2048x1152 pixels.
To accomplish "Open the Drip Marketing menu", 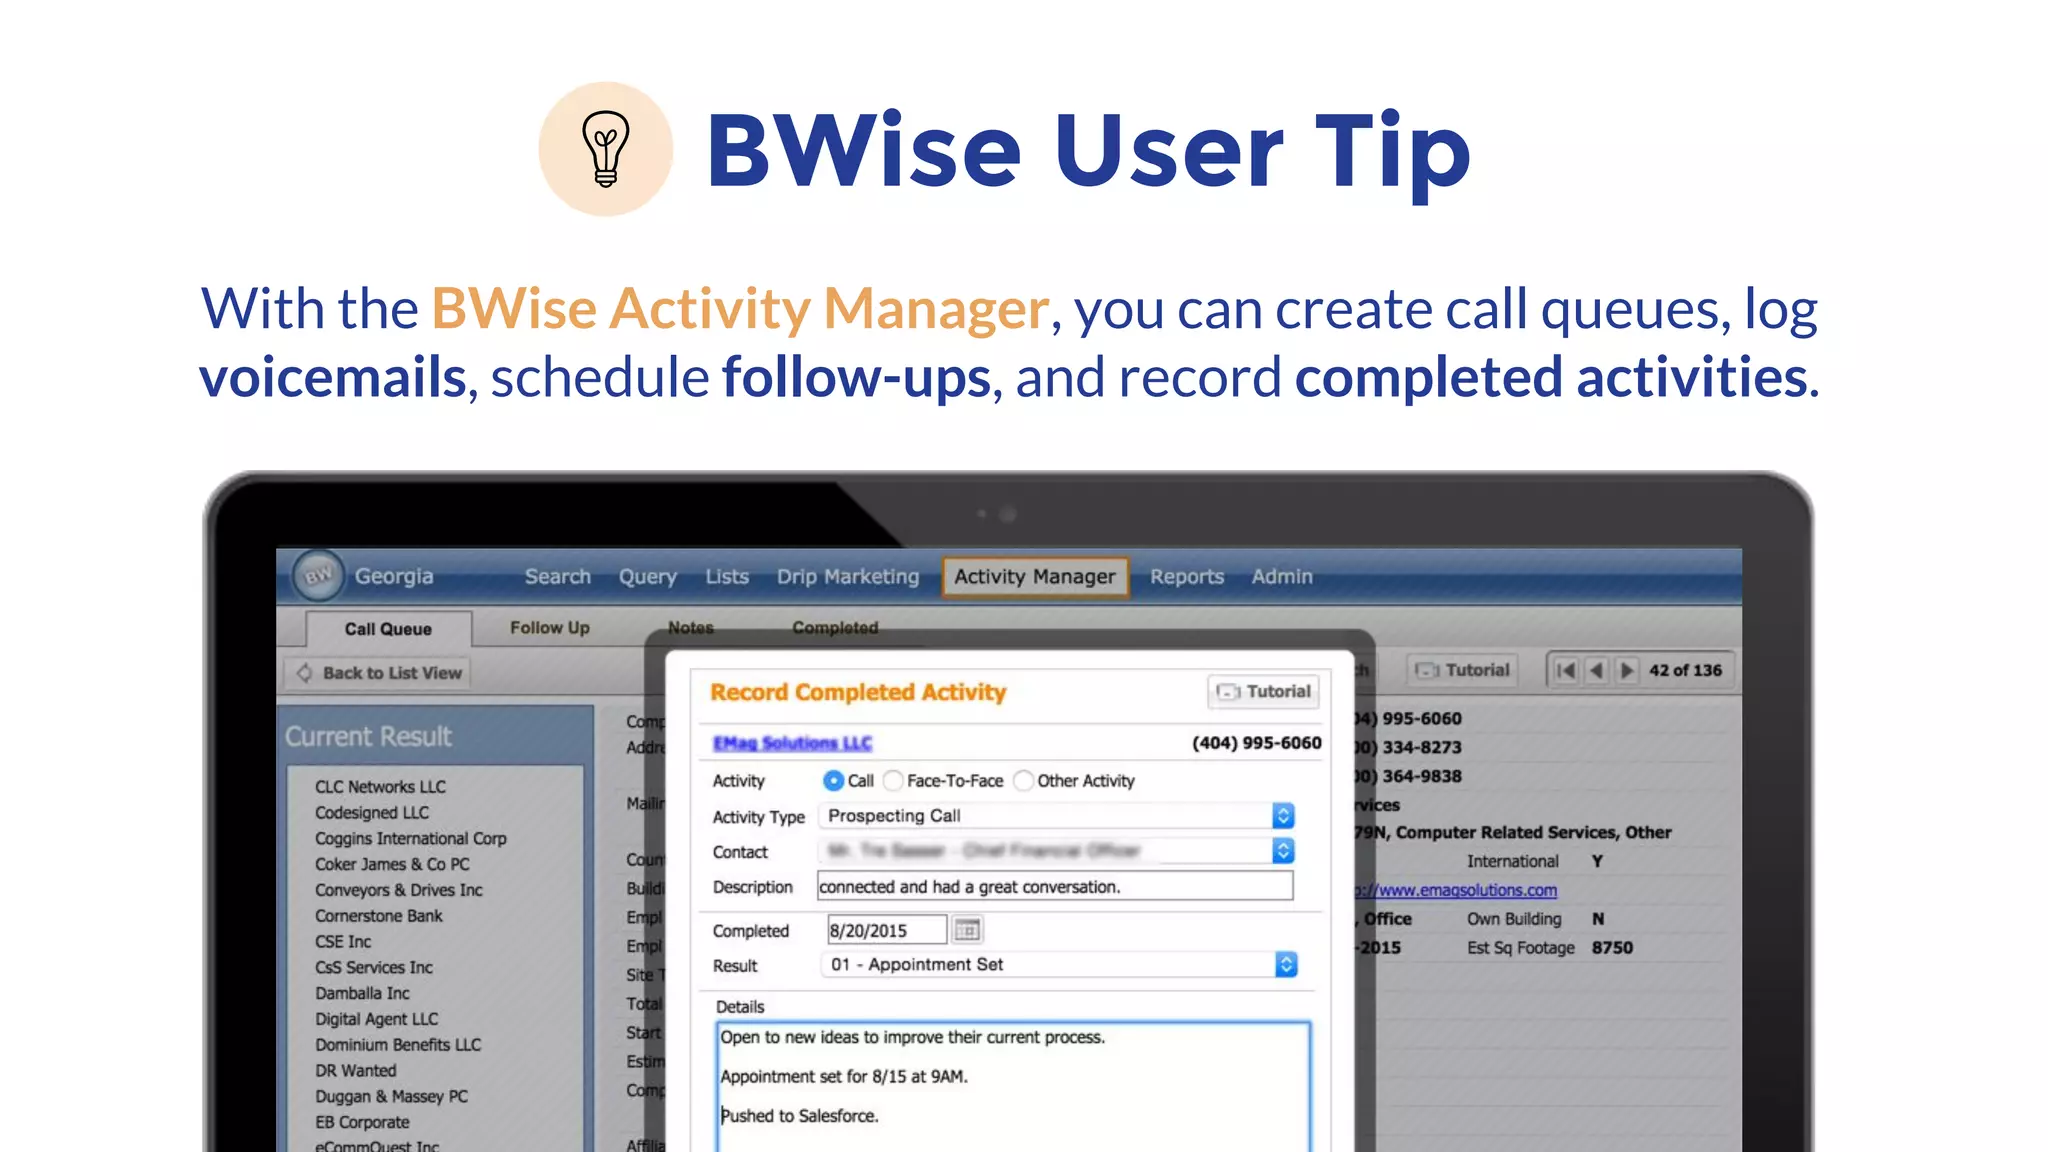I will pos(847,577).
